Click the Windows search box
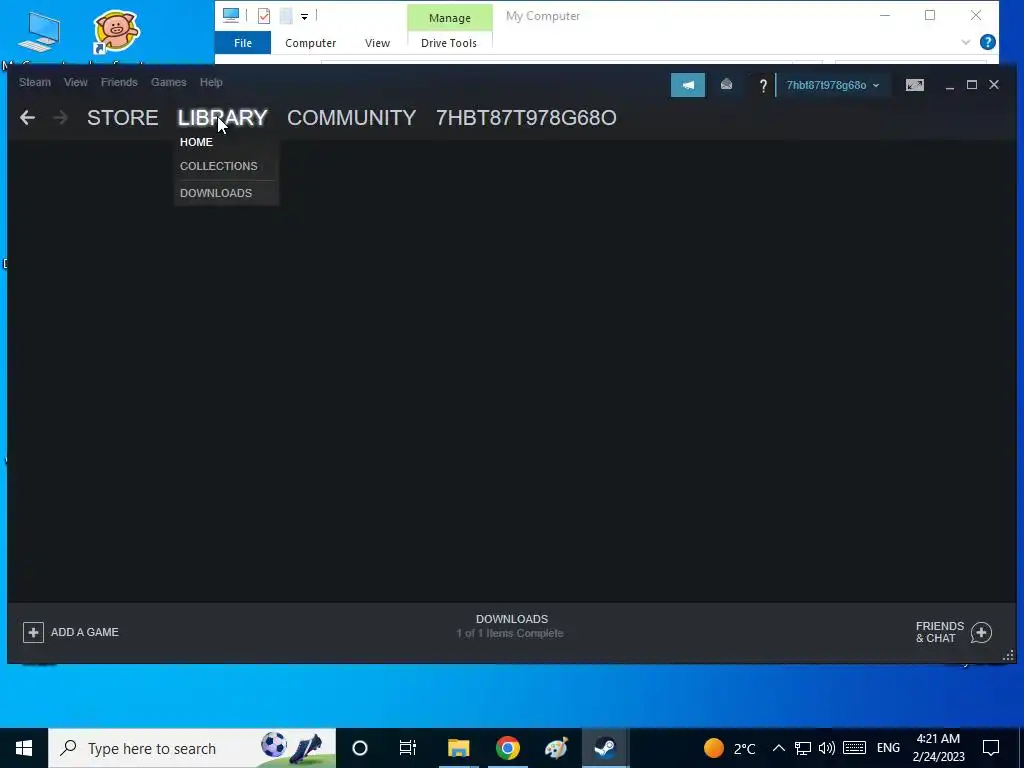Screen dimensions: 1024x768 (x=192, y=748)
